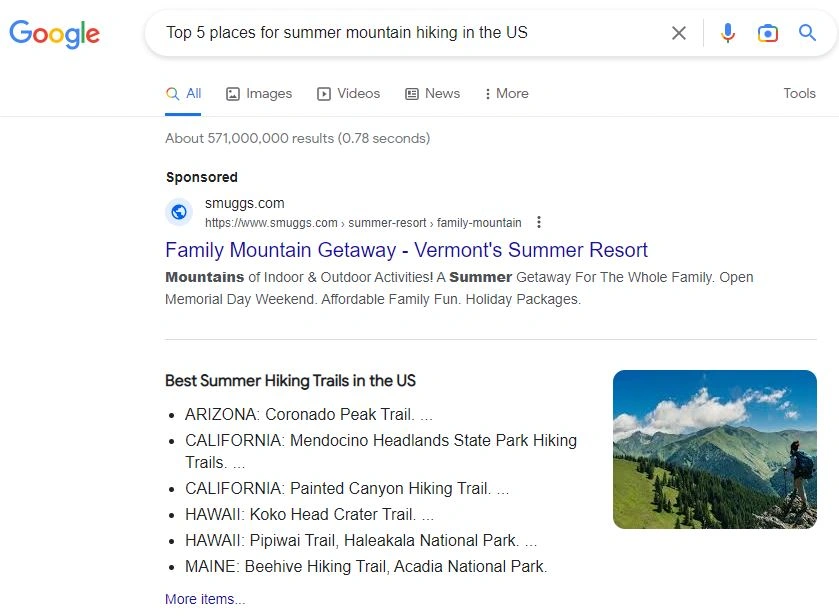
Task: Click the Best Summer Hiking Trails heading
Action: coord(290,381)
